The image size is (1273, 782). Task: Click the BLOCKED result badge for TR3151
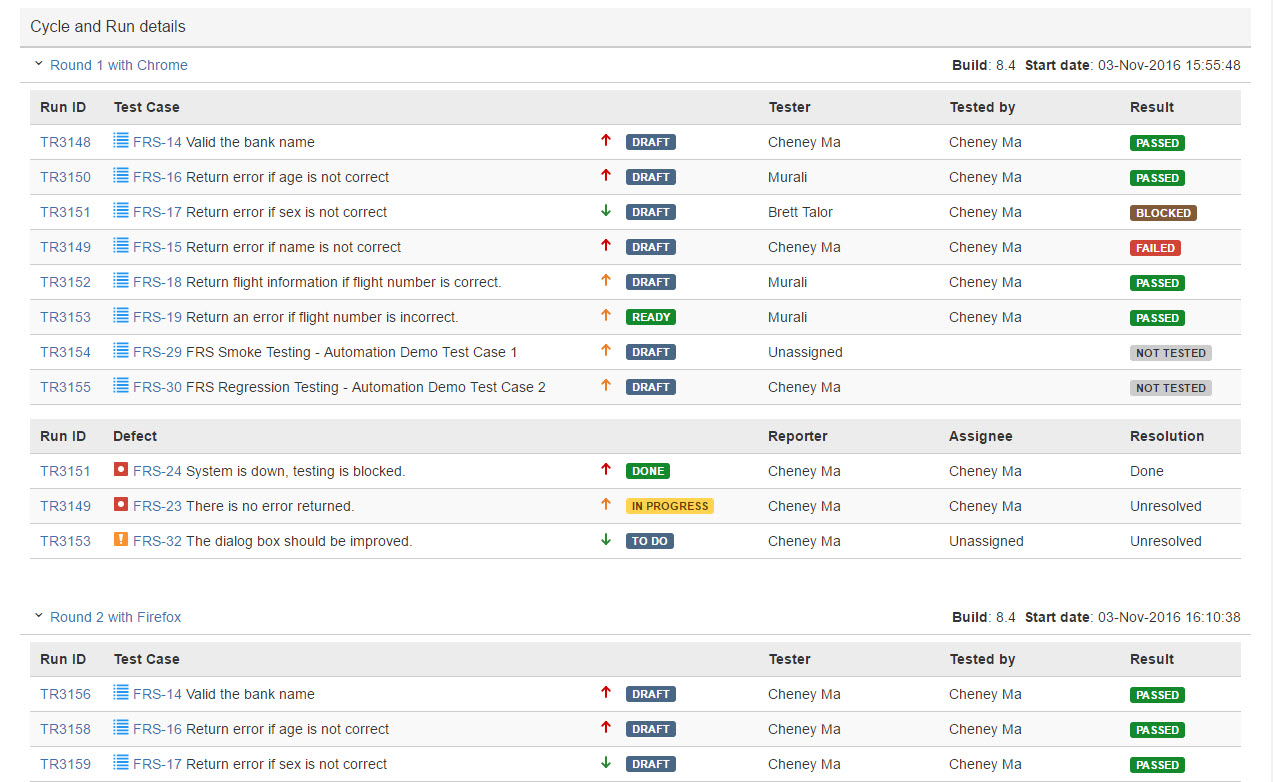coord(1163,213)
